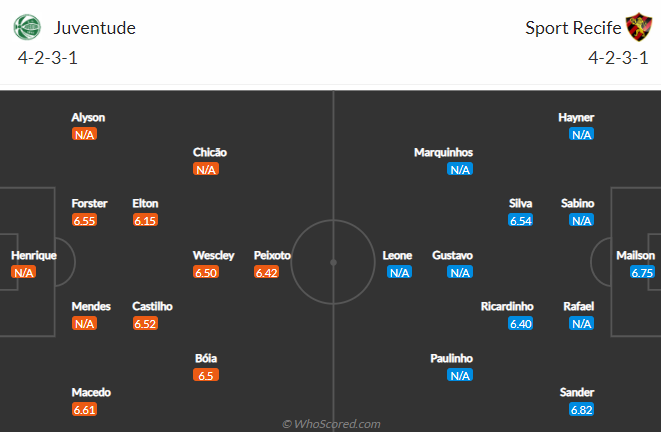
Task: Click Elton's 6.15 rating badge
Action: click(x=145, y=220)
